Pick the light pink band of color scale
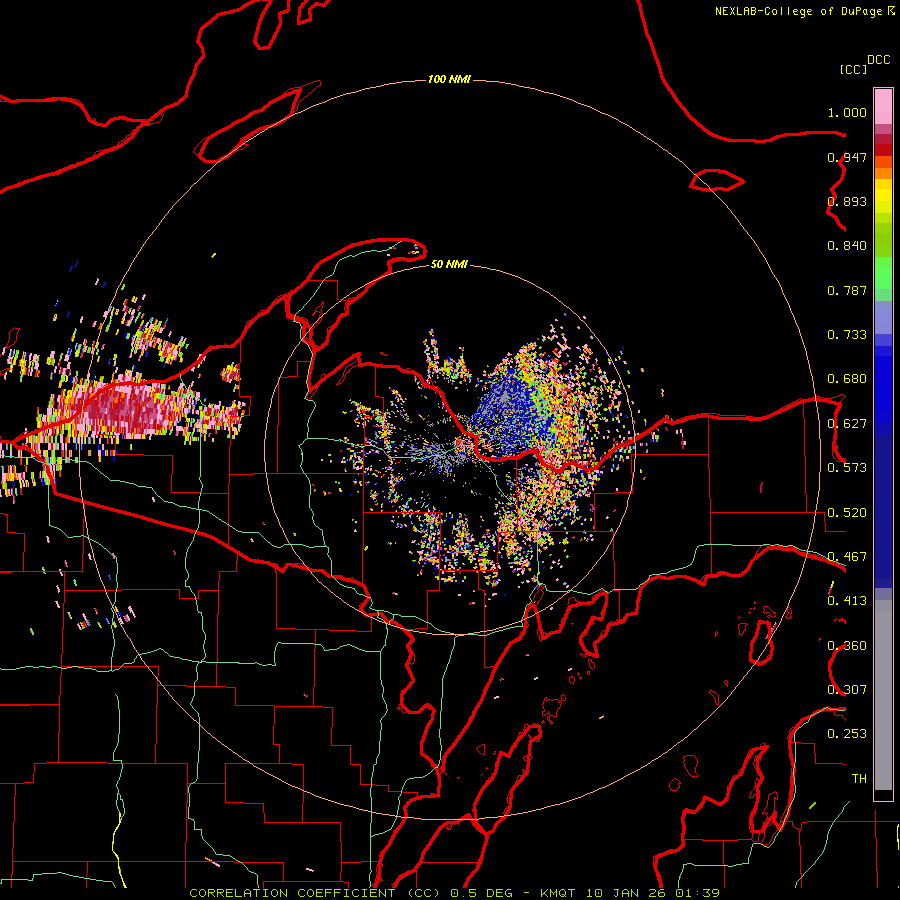This screenshot has height=900, width=900. pyautogui.click(x=883, y=107)
